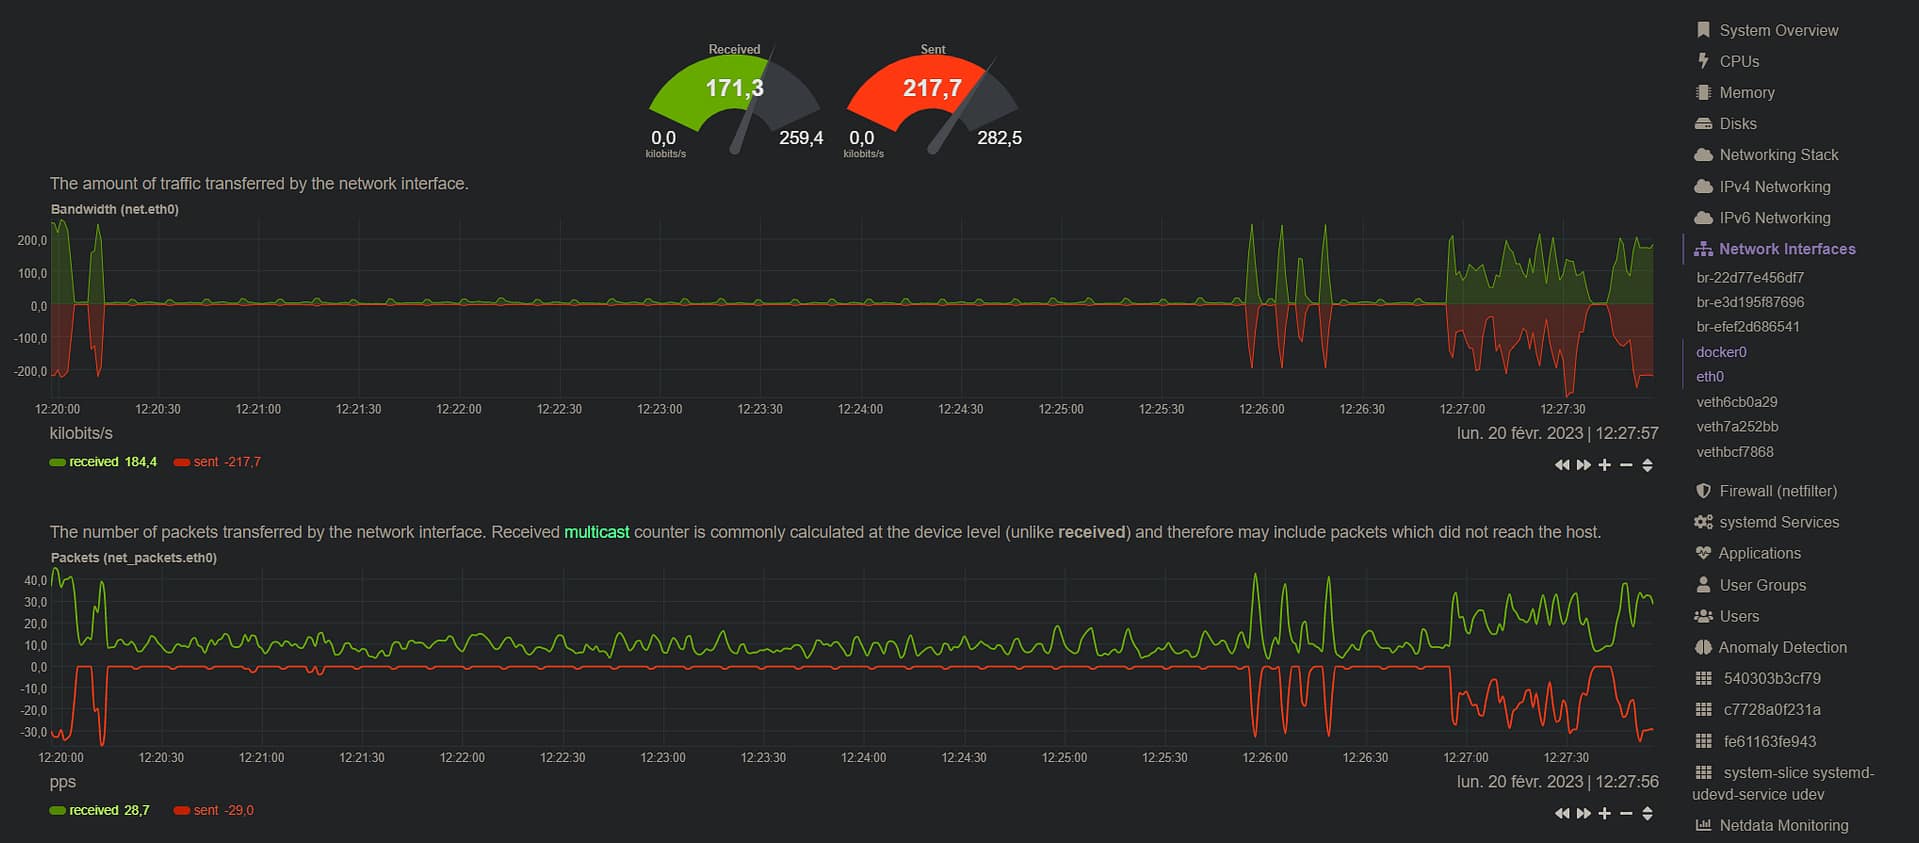Expand the Networking Stack section
Image resolution: width=1919 pixels, height=843 pixels.
click(1778, 155)
